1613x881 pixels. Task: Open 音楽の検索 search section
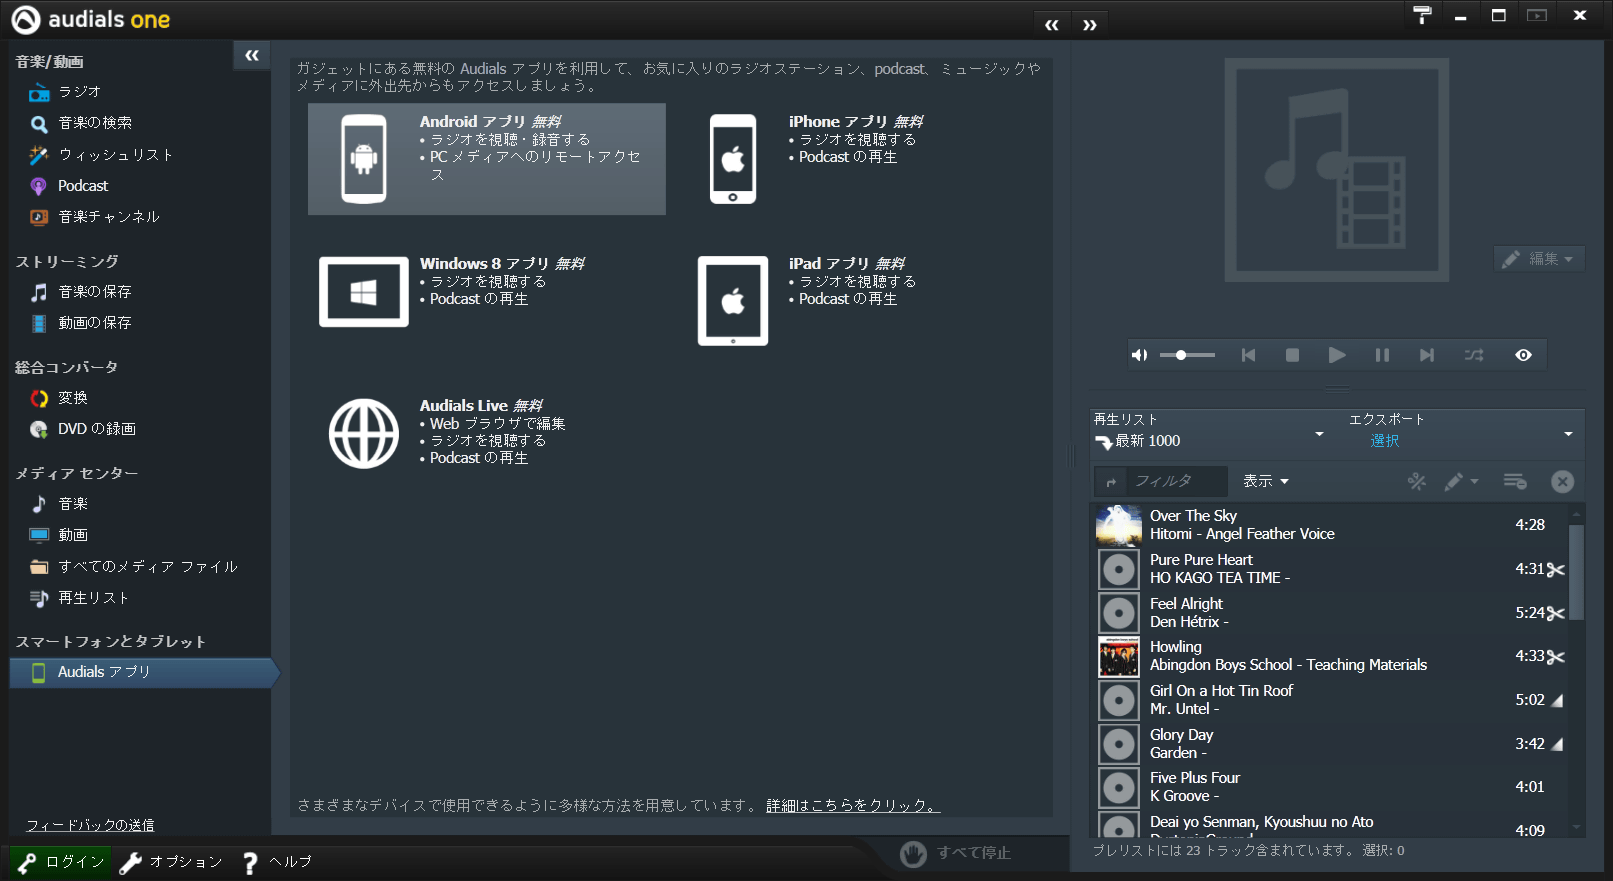[x=95, y=123]
